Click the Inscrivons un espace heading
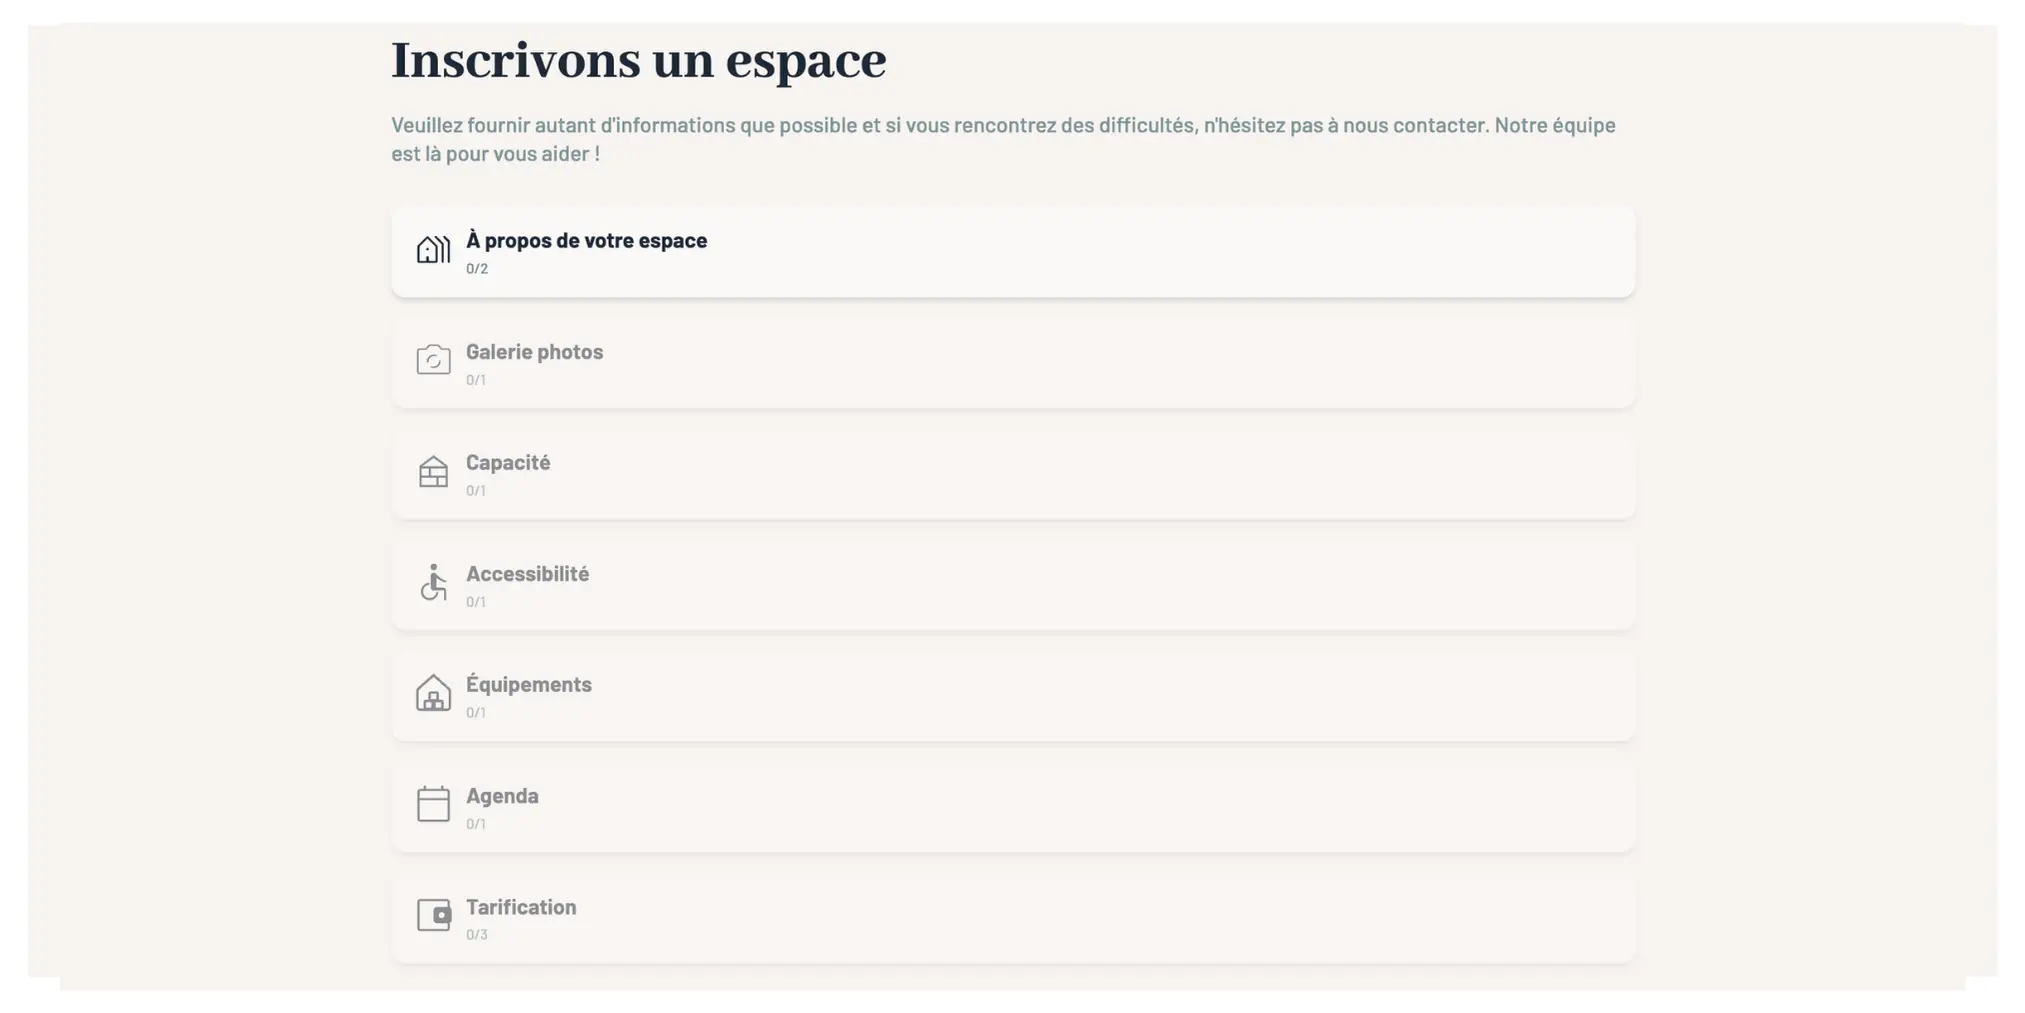The width and height of the screenshot is (2025, 1013). (637, 60)
